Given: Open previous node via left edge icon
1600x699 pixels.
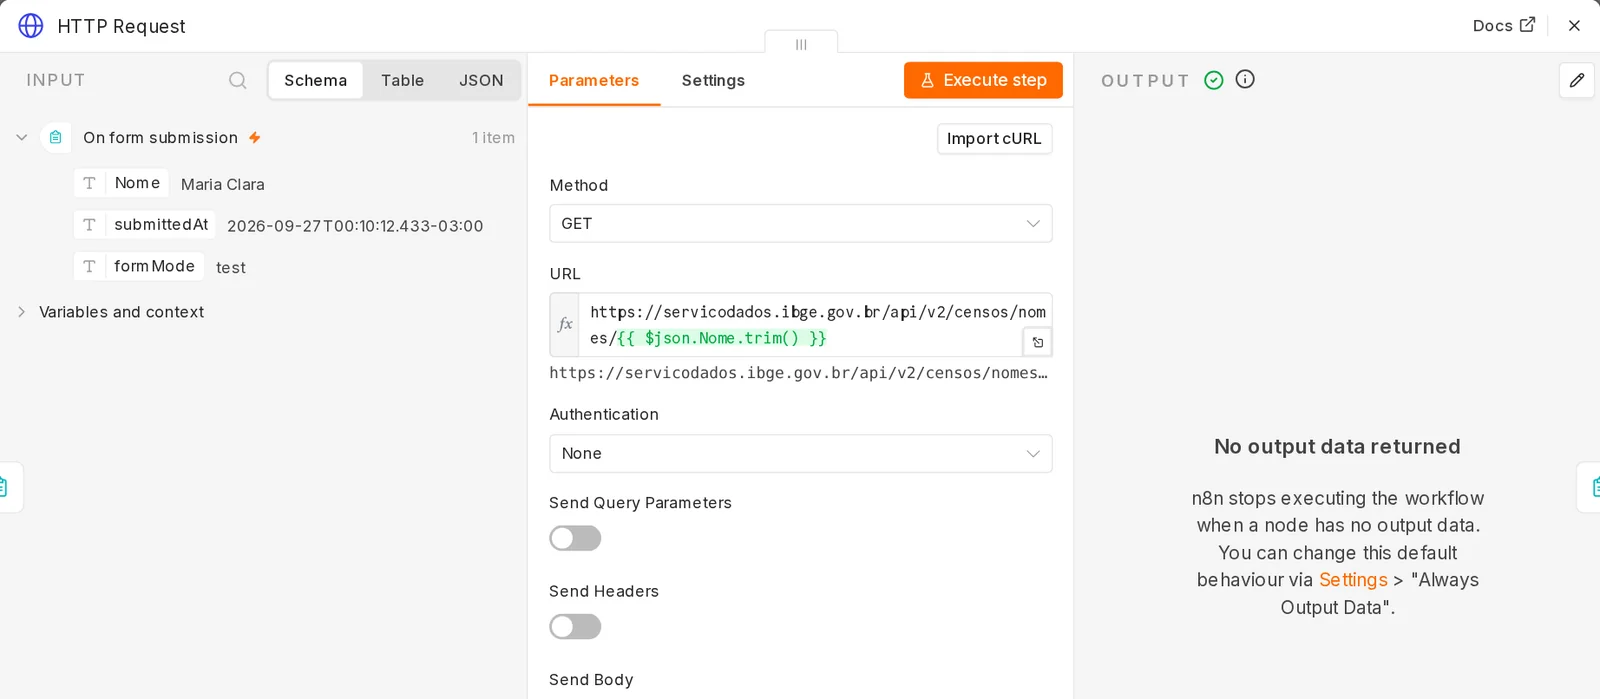Looking at the screenshot, I should coord(5,487).
